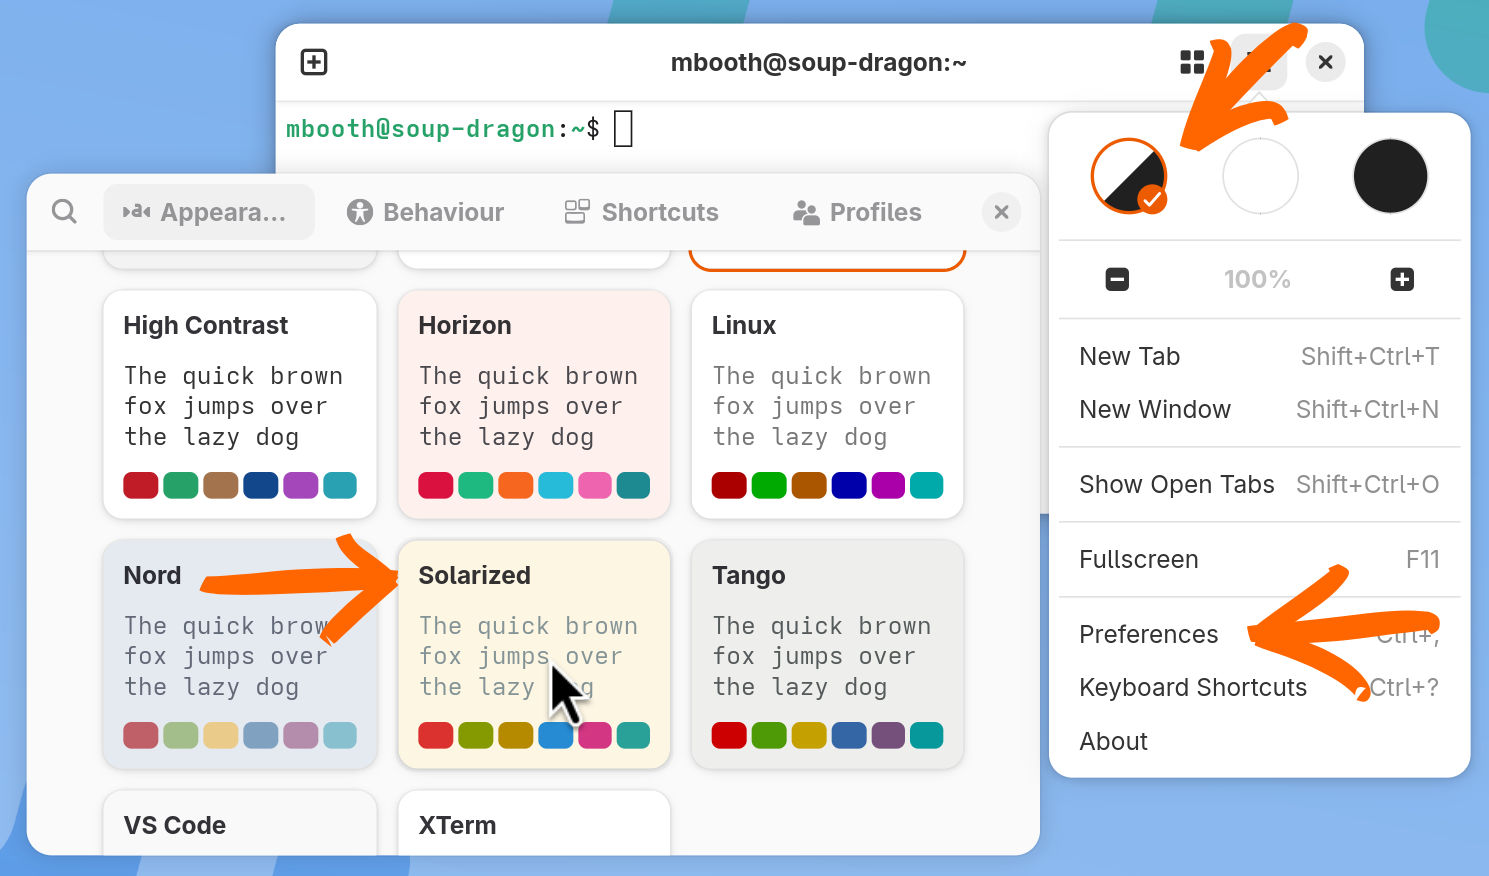Click window title mbooth@soup-dragon:~
This screenshot has width=1489, height=876.
point(819,62)
